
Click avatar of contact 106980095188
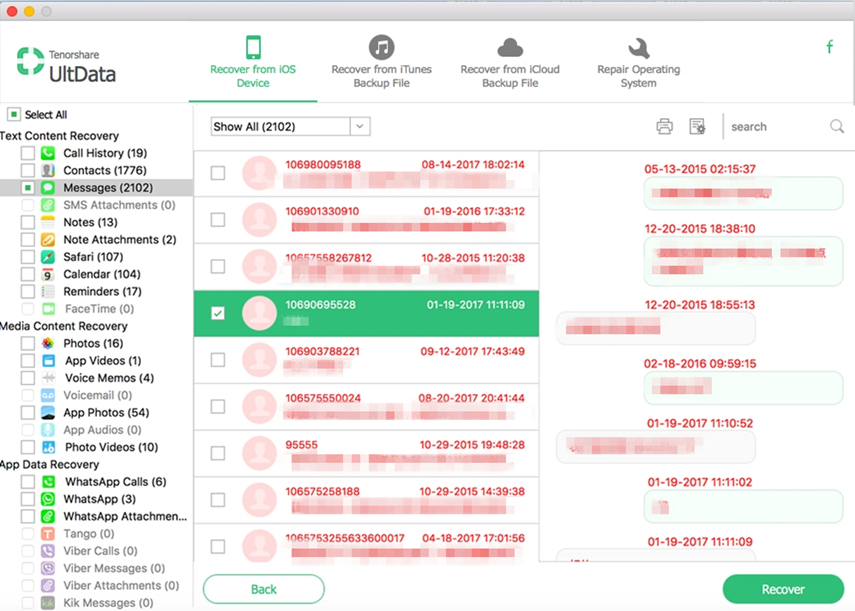click(x=260, y=173)
